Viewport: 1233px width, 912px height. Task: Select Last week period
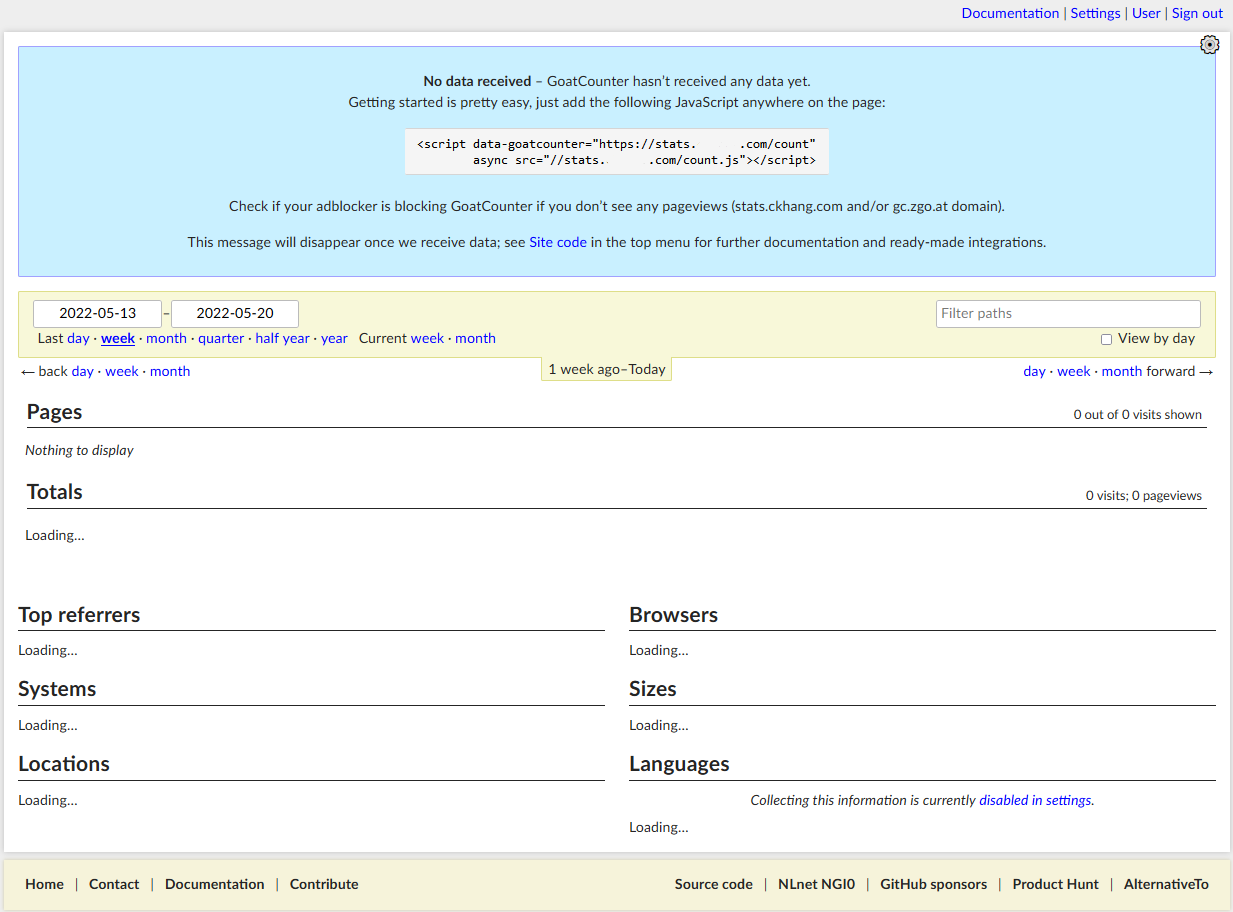[118, 338]
